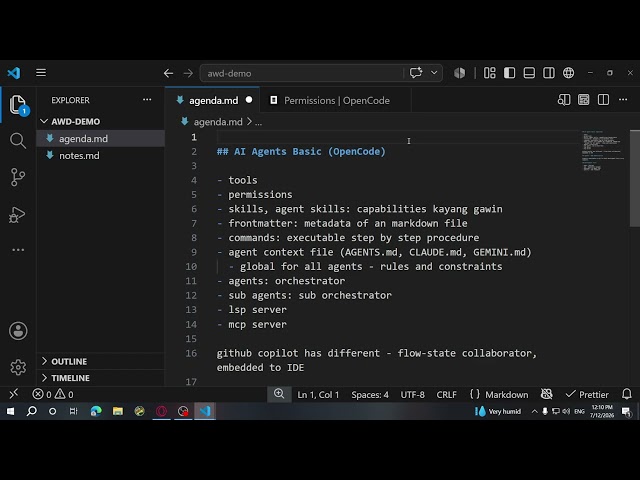Open Windows taskbar search
This screenshot has width=640, height=480.
tap(31, 411)
